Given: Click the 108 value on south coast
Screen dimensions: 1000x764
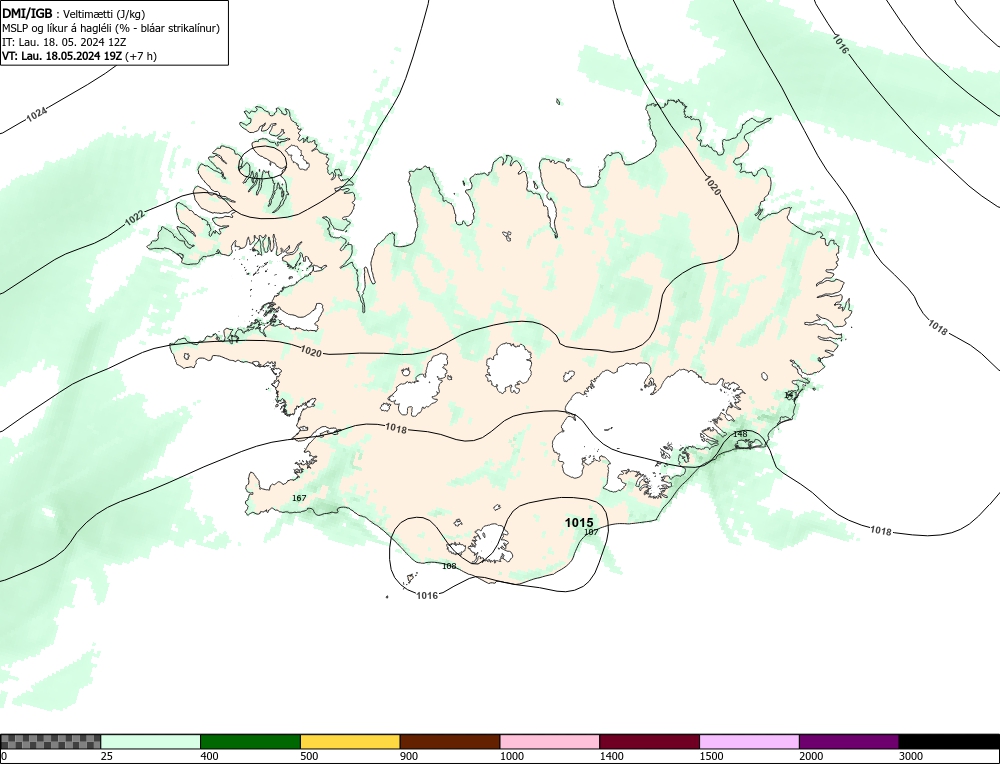Looking at the screenshot, I should [449, 566].
